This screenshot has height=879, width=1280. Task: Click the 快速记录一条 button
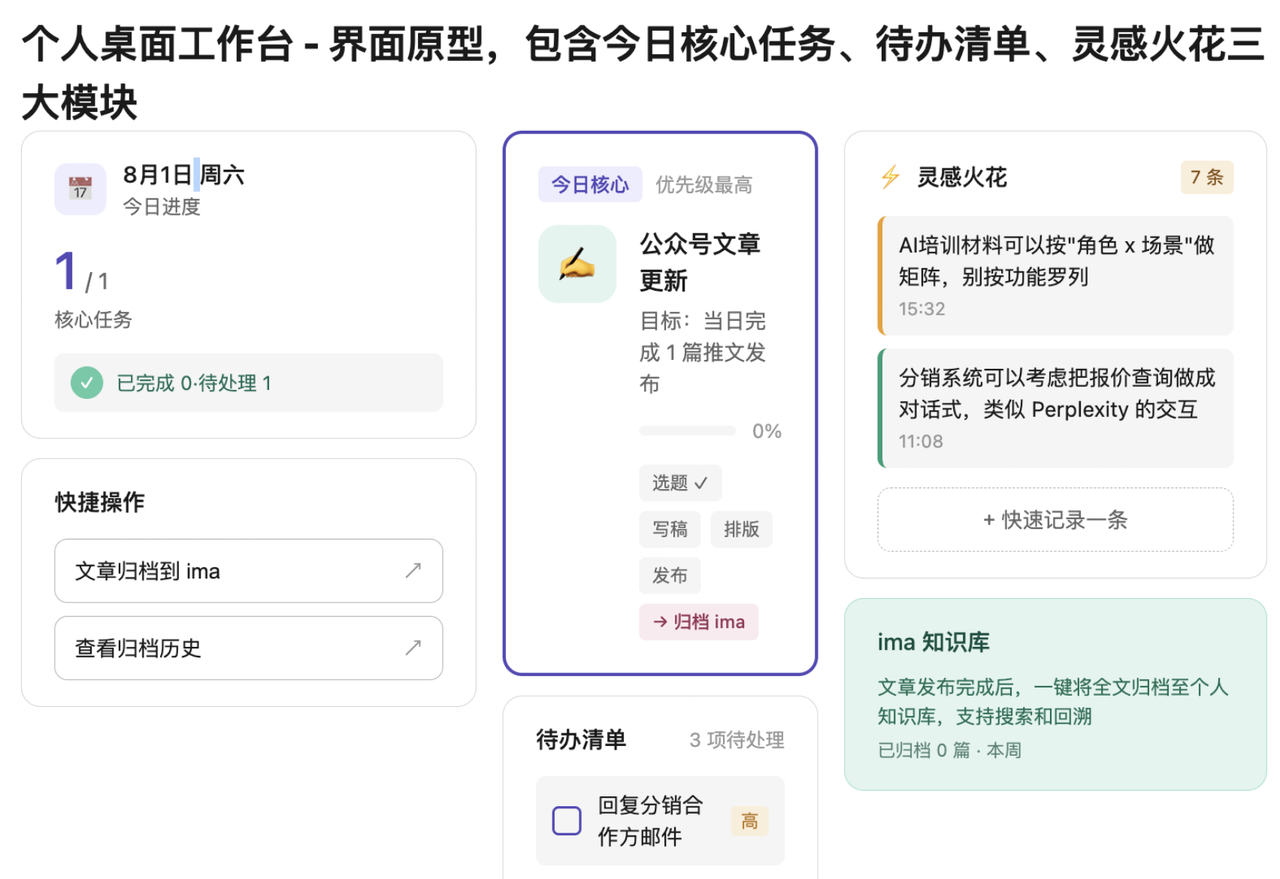tap(1055, 519)
